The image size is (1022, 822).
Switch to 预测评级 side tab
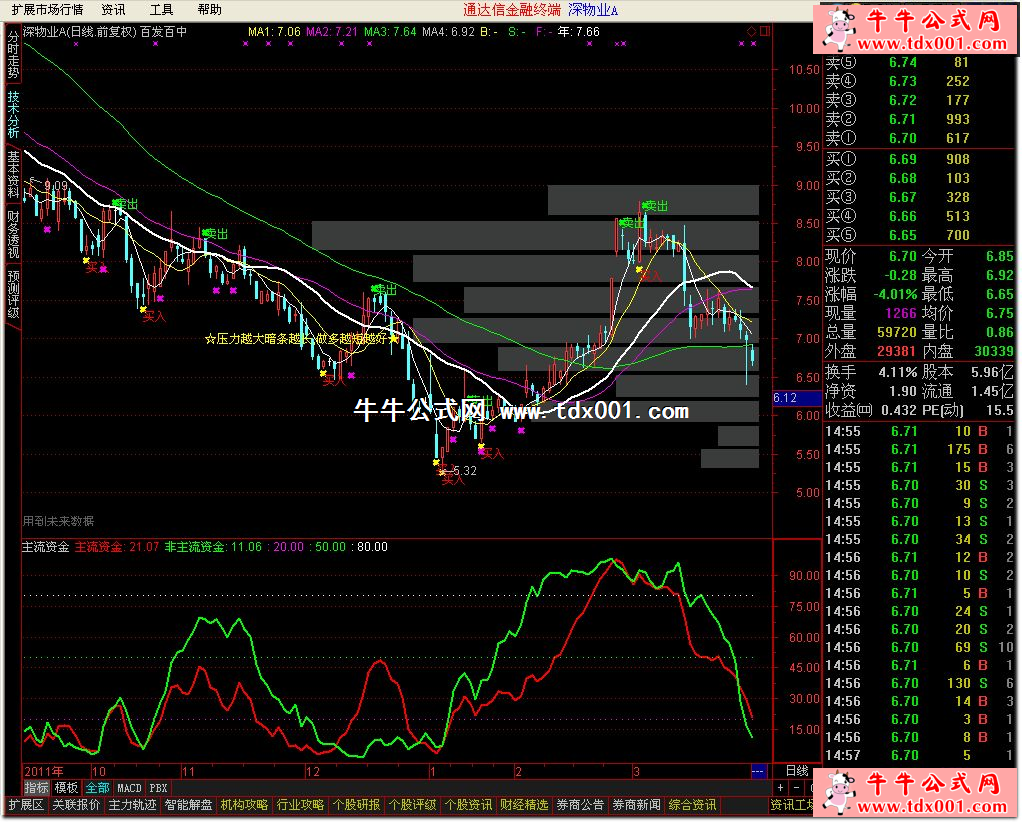[13, 294]
